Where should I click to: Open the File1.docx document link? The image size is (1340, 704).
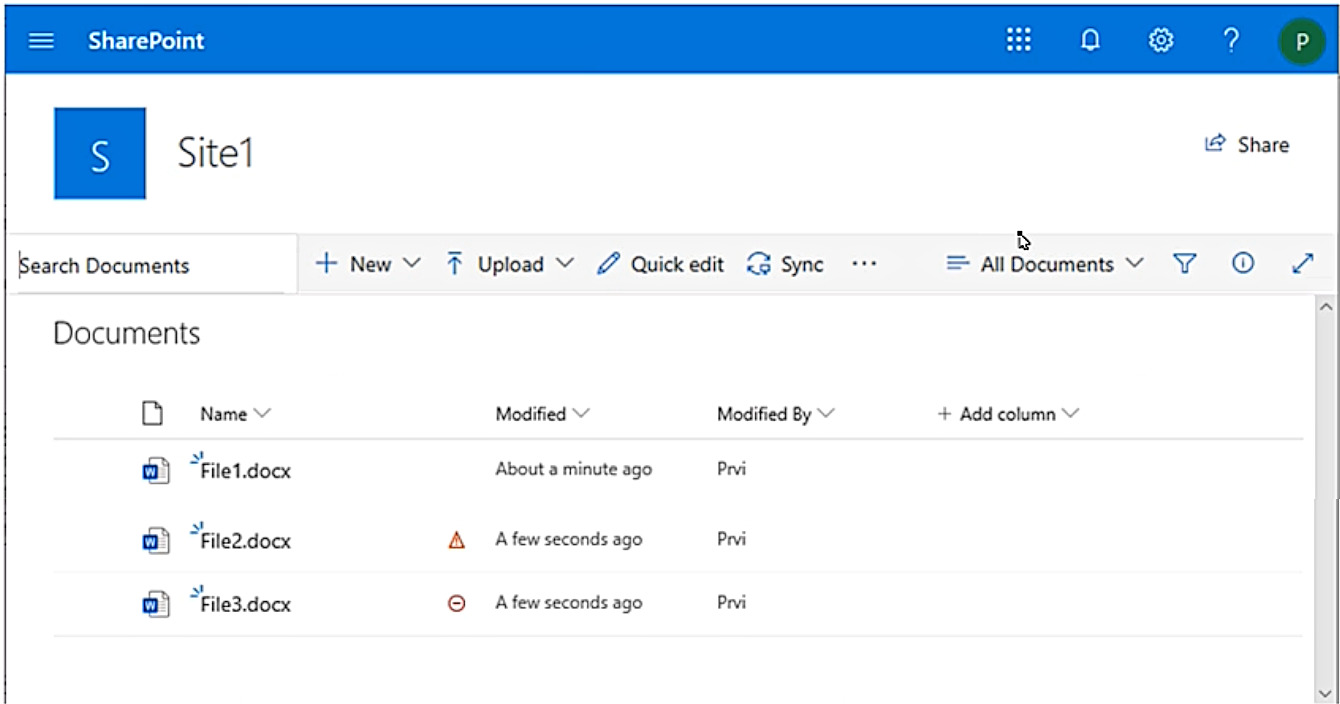click(245, 470)
